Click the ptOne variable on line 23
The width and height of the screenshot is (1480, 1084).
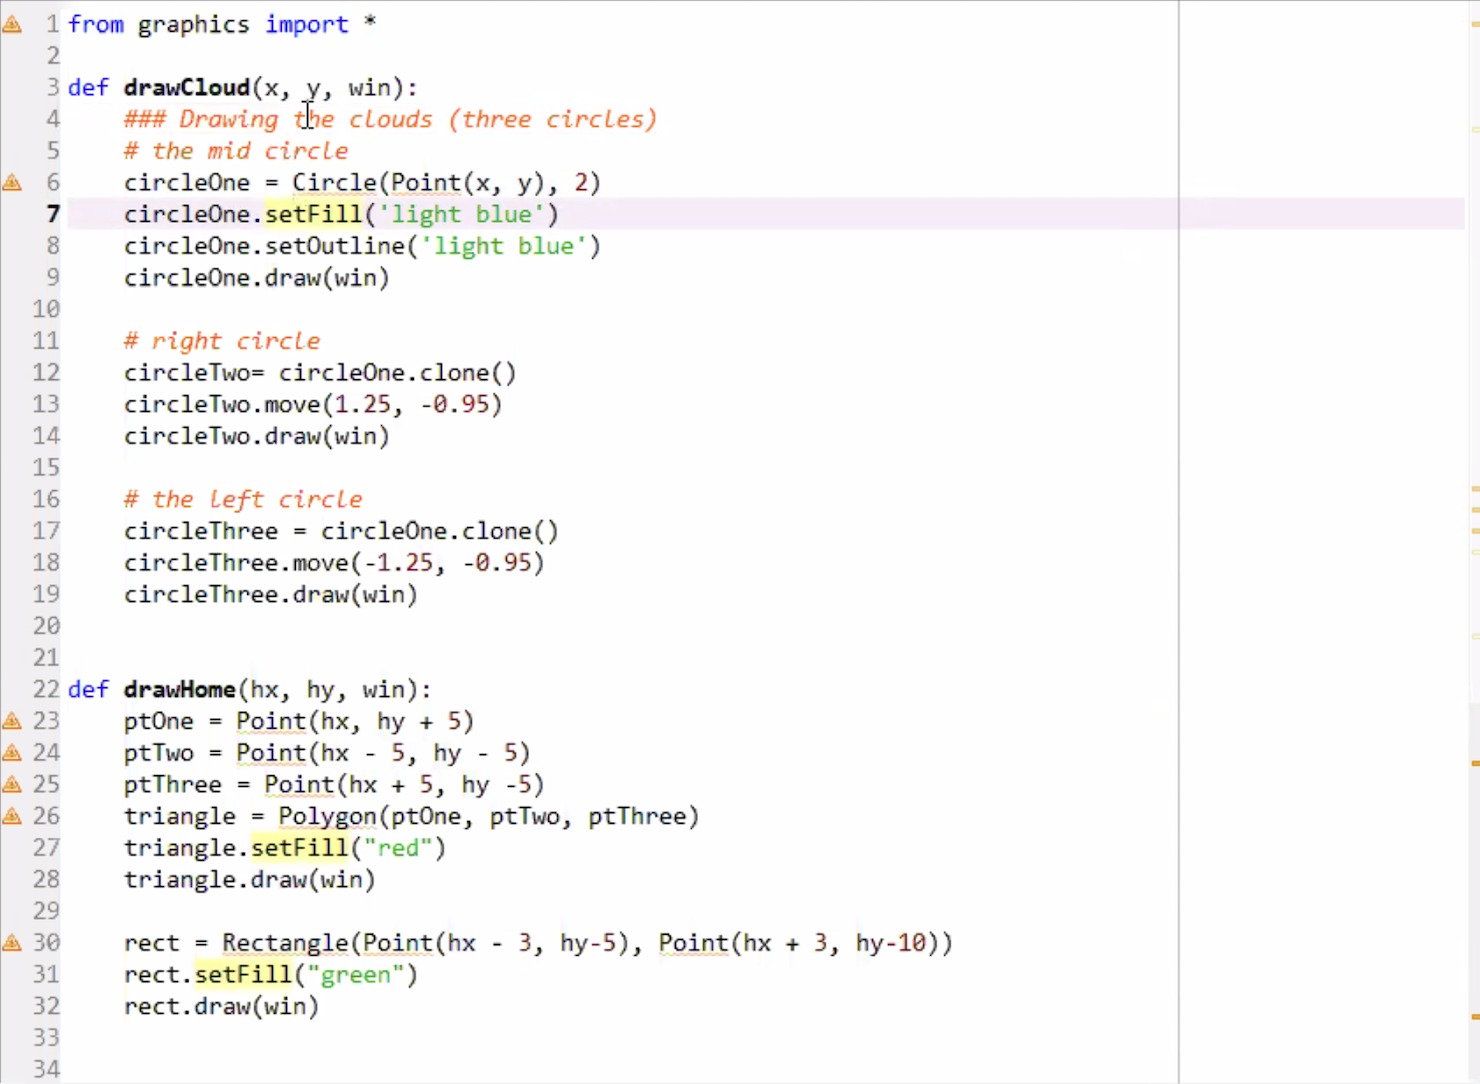tap(159, 721)
